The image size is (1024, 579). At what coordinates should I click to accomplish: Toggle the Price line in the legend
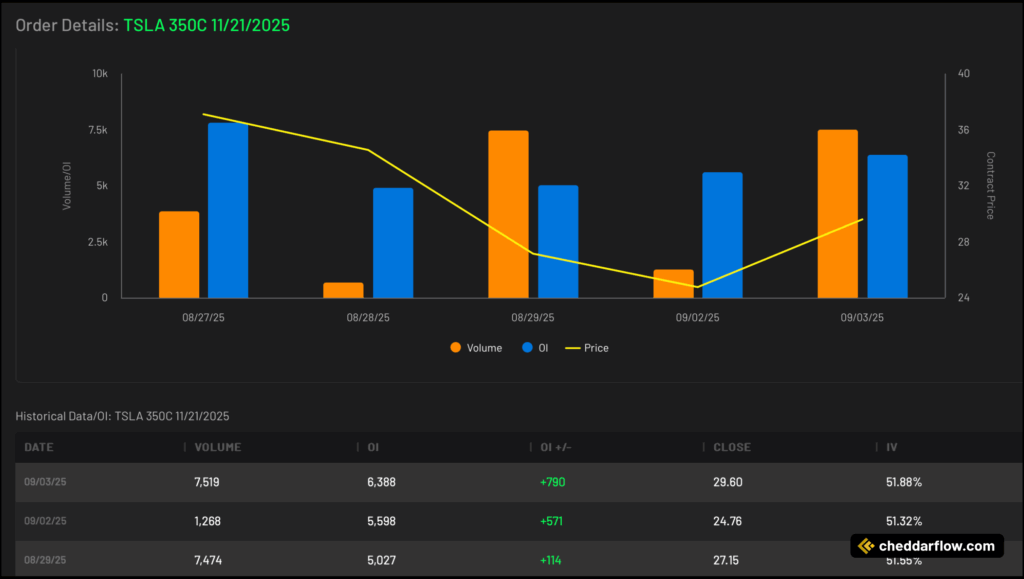[586, 348]
